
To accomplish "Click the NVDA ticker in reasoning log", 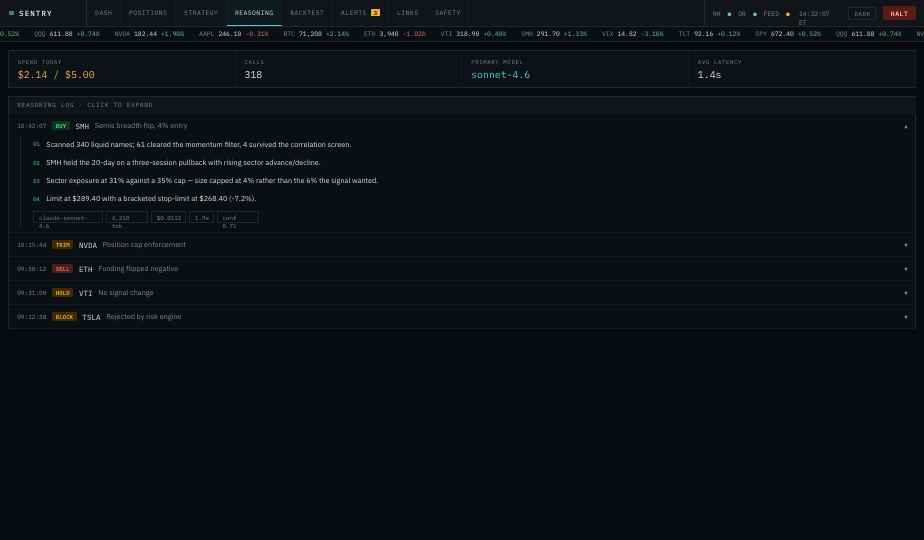I will [x=88, y=245].
